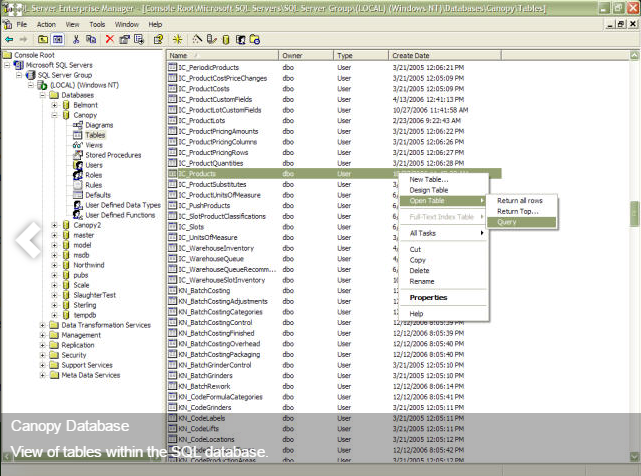This screenshot has width=641, height=476.
Task: Click the red Delete X toolbar icon
Action: (x=109, y=39)
